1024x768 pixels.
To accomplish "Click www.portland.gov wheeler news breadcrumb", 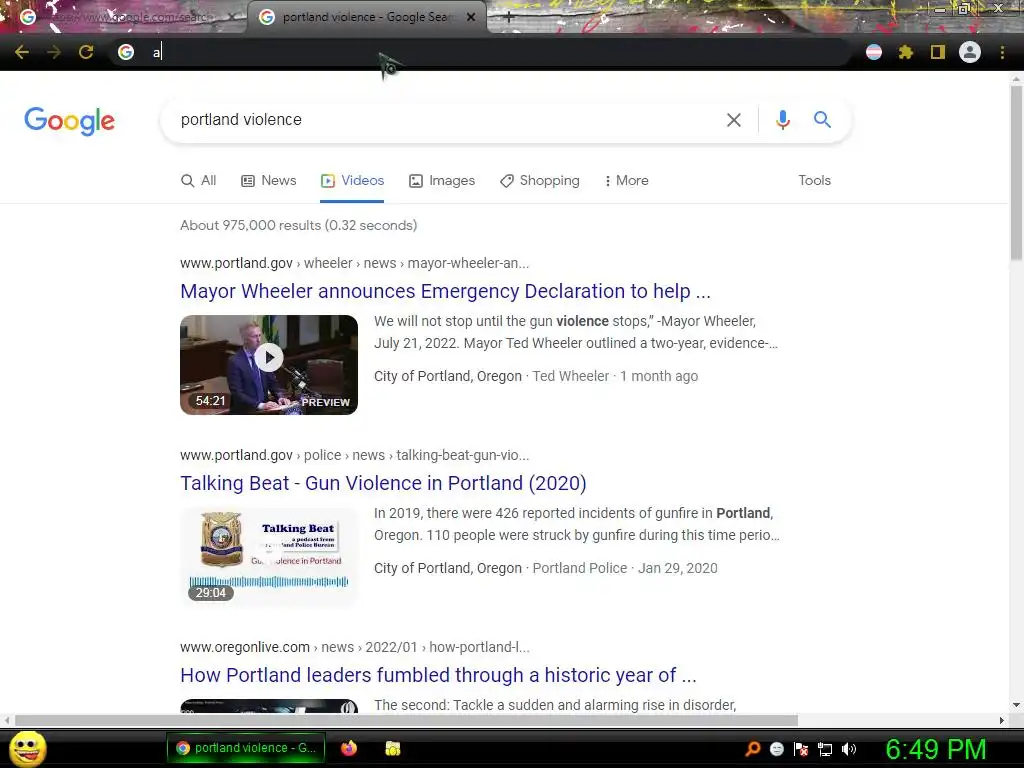I will click(355, 263).
